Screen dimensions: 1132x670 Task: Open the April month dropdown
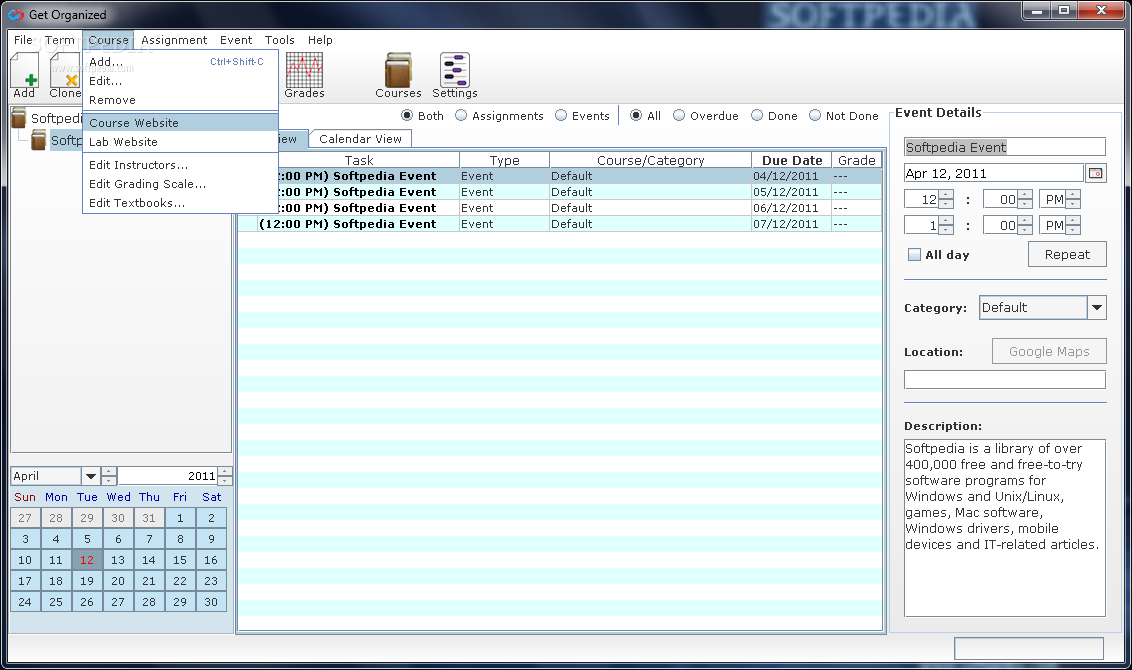(90, 476)
